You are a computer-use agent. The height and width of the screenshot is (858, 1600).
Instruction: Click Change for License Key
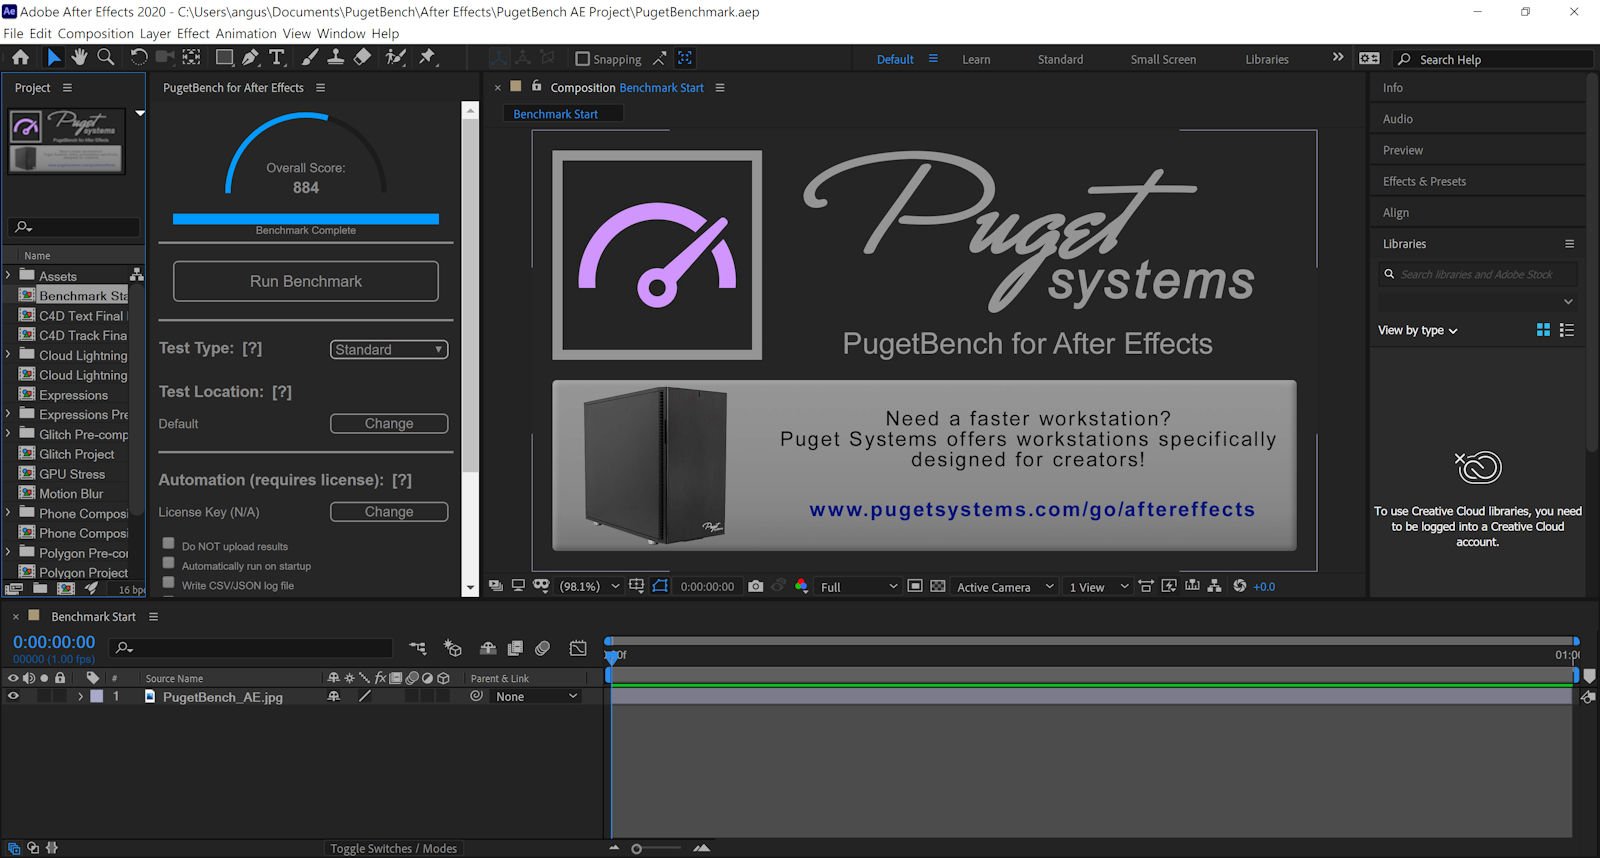(x=389, y=511)
